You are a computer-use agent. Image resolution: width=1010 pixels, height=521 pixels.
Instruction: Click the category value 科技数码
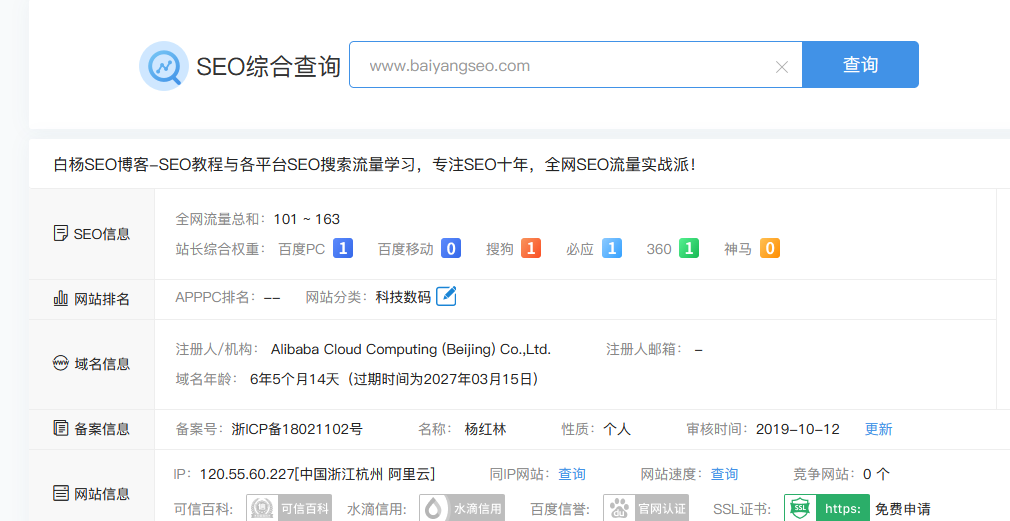point(403,297)
